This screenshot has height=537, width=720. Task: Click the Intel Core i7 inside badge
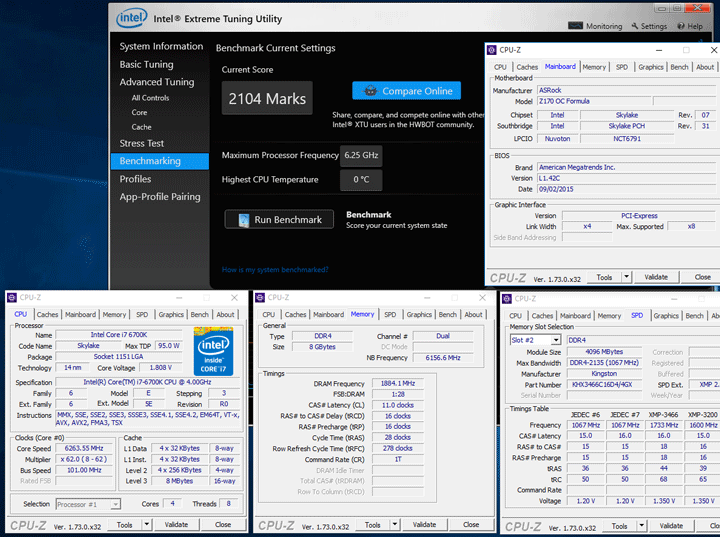(x=214, y=352)
